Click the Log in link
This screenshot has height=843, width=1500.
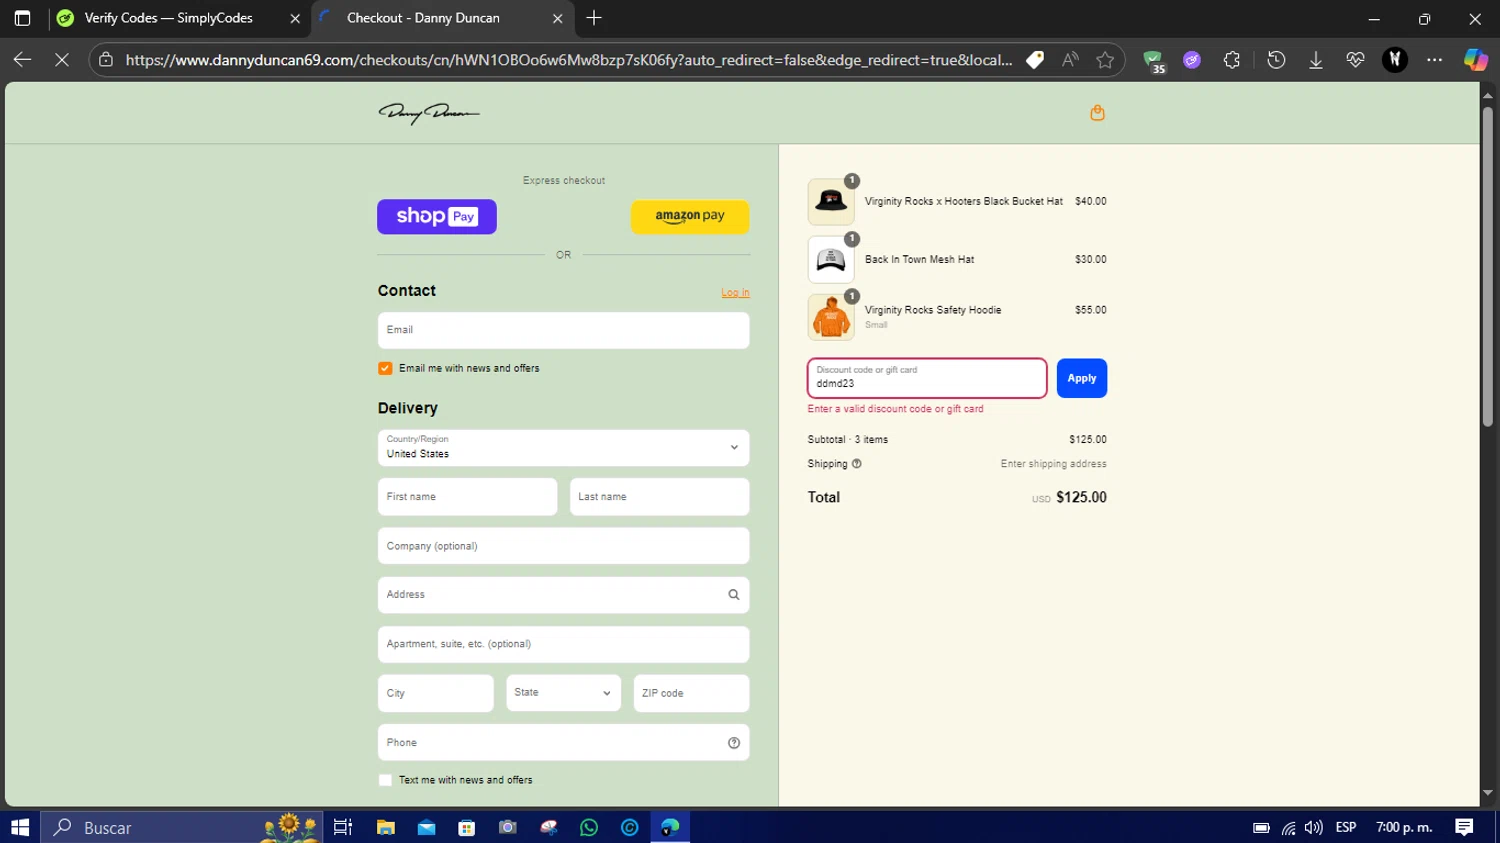tap(735, 293)
